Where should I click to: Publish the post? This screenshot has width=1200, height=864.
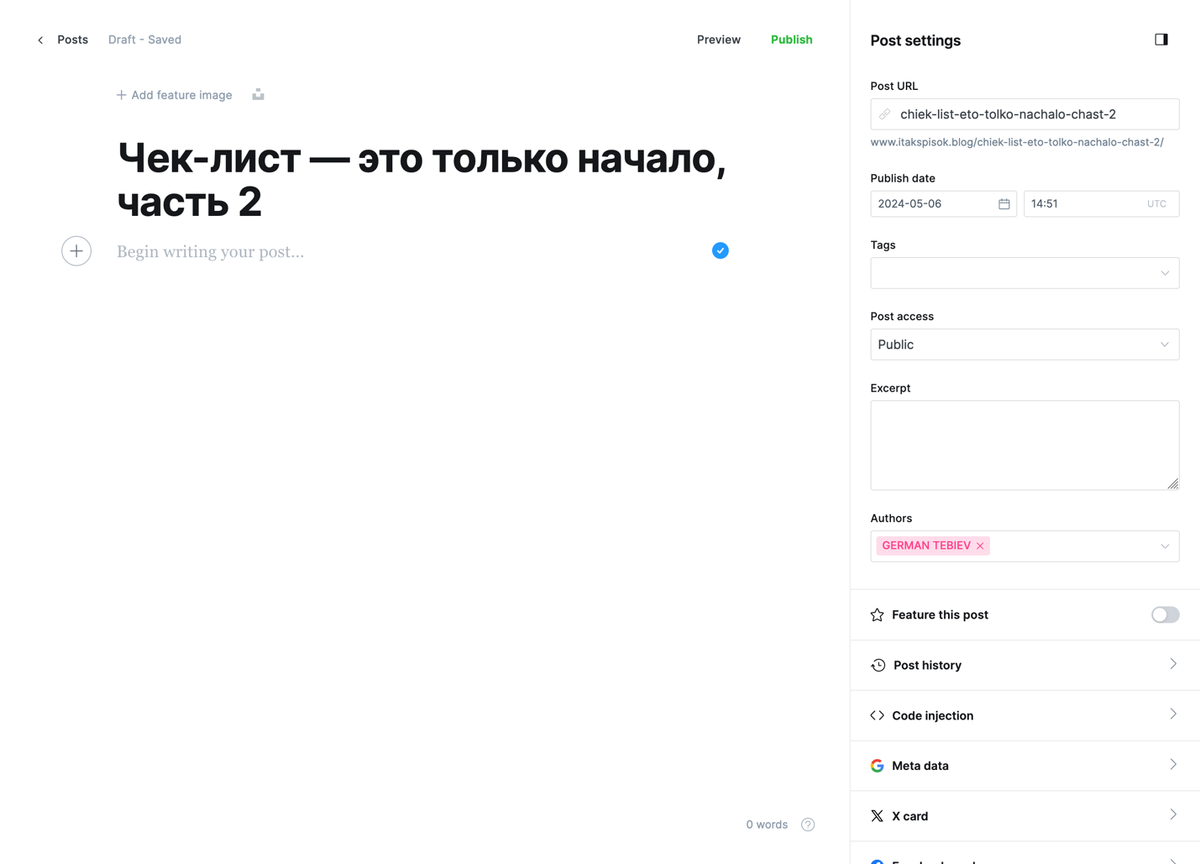coord(791,40)
